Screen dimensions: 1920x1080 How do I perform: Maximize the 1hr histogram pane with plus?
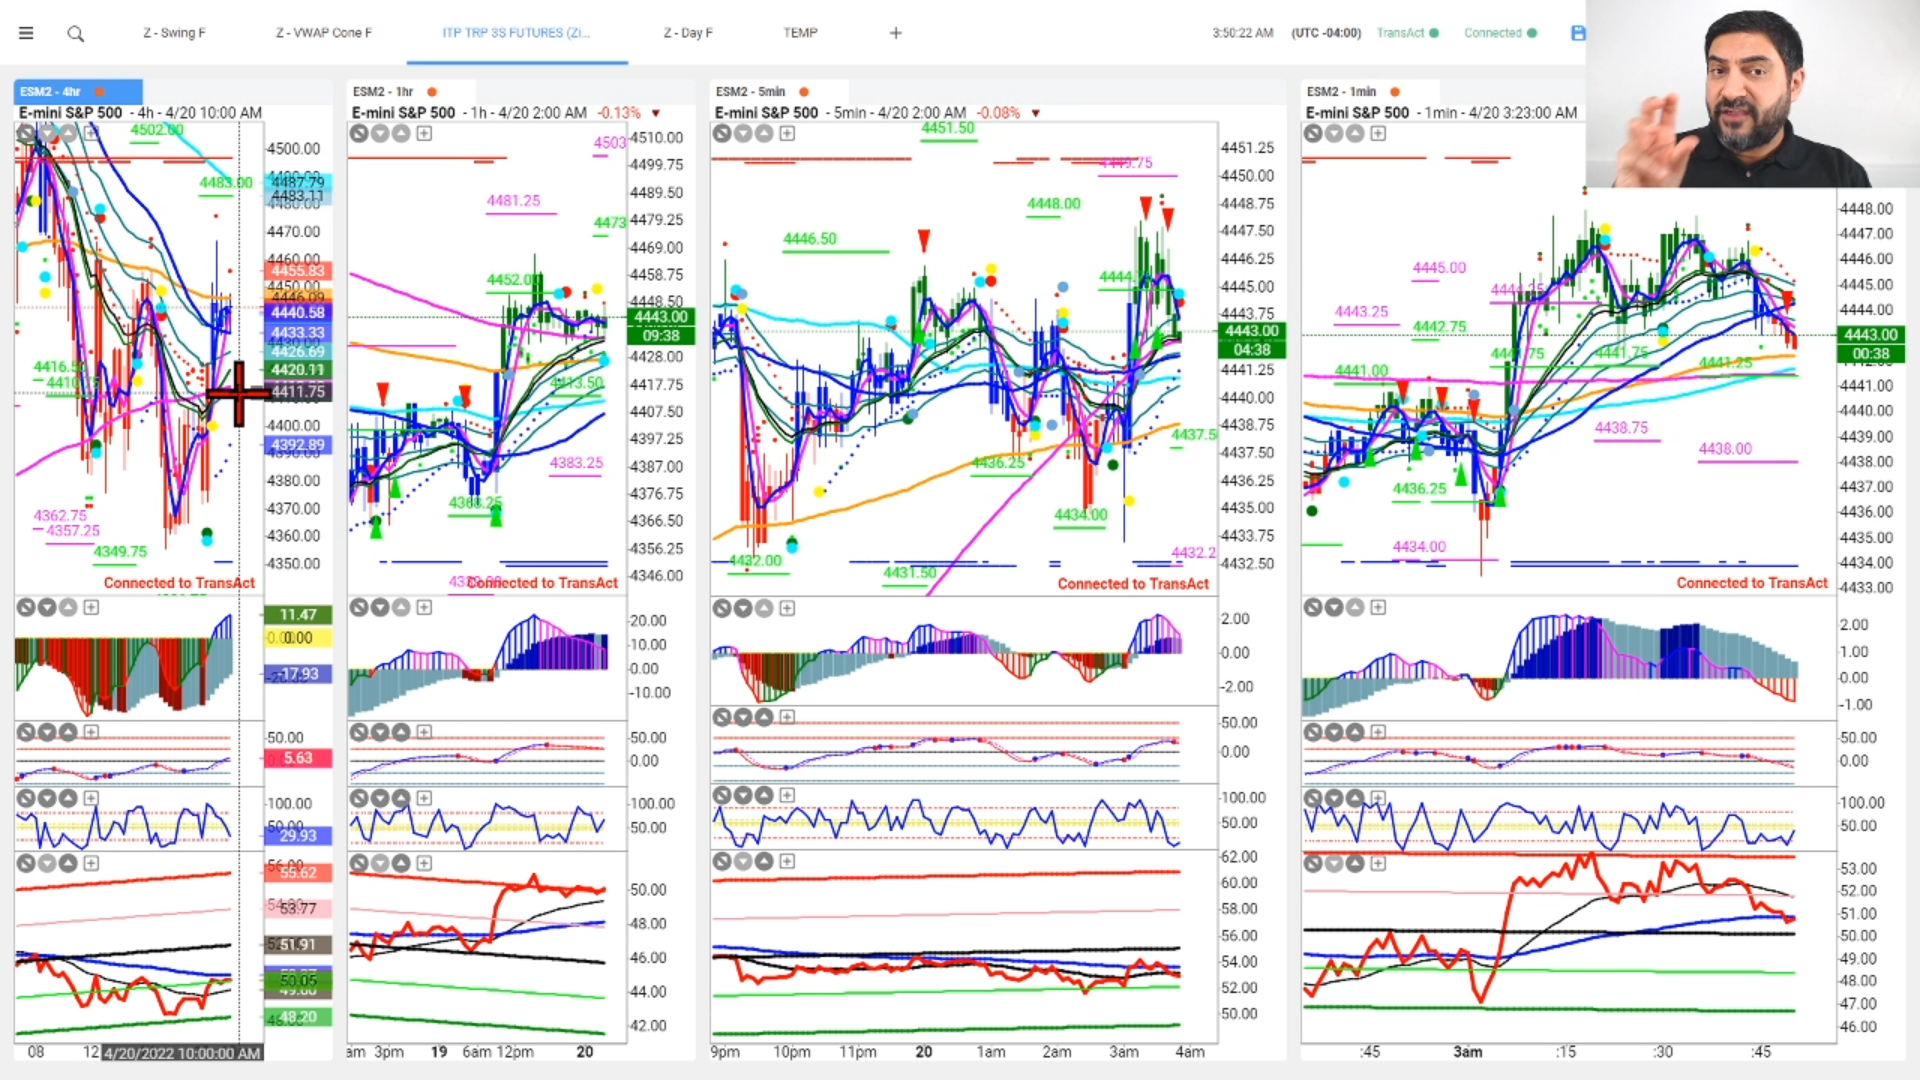point(424,607)
